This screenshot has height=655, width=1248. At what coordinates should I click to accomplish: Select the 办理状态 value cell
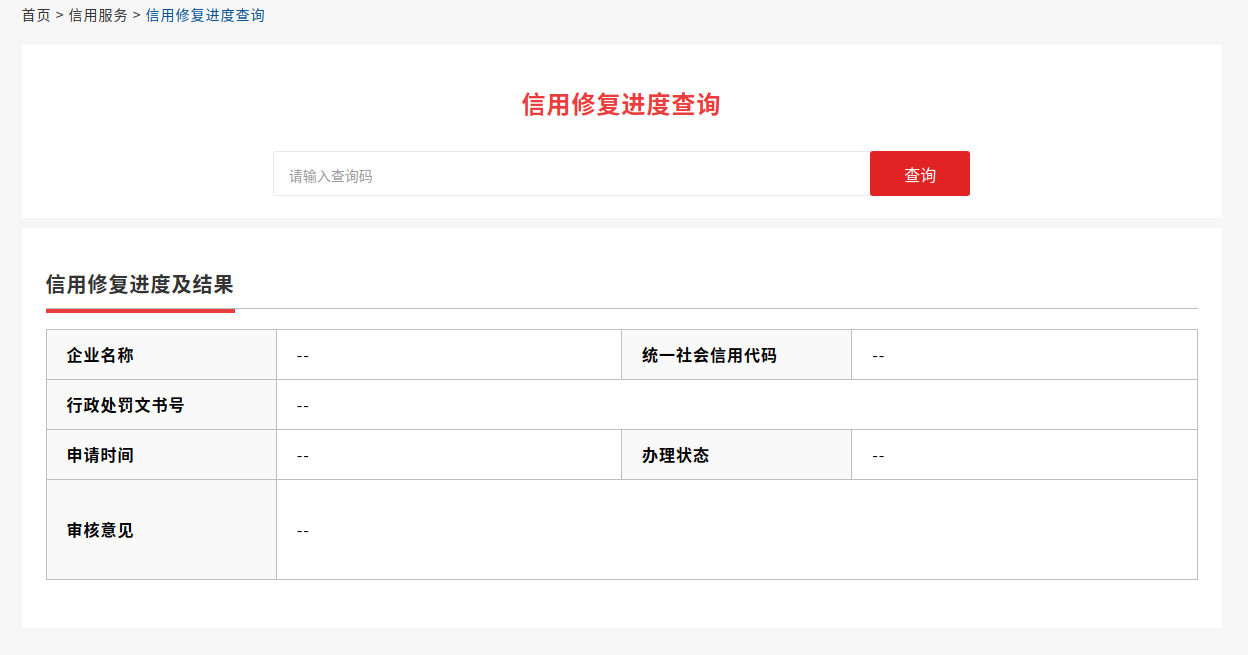[1023, 455]
